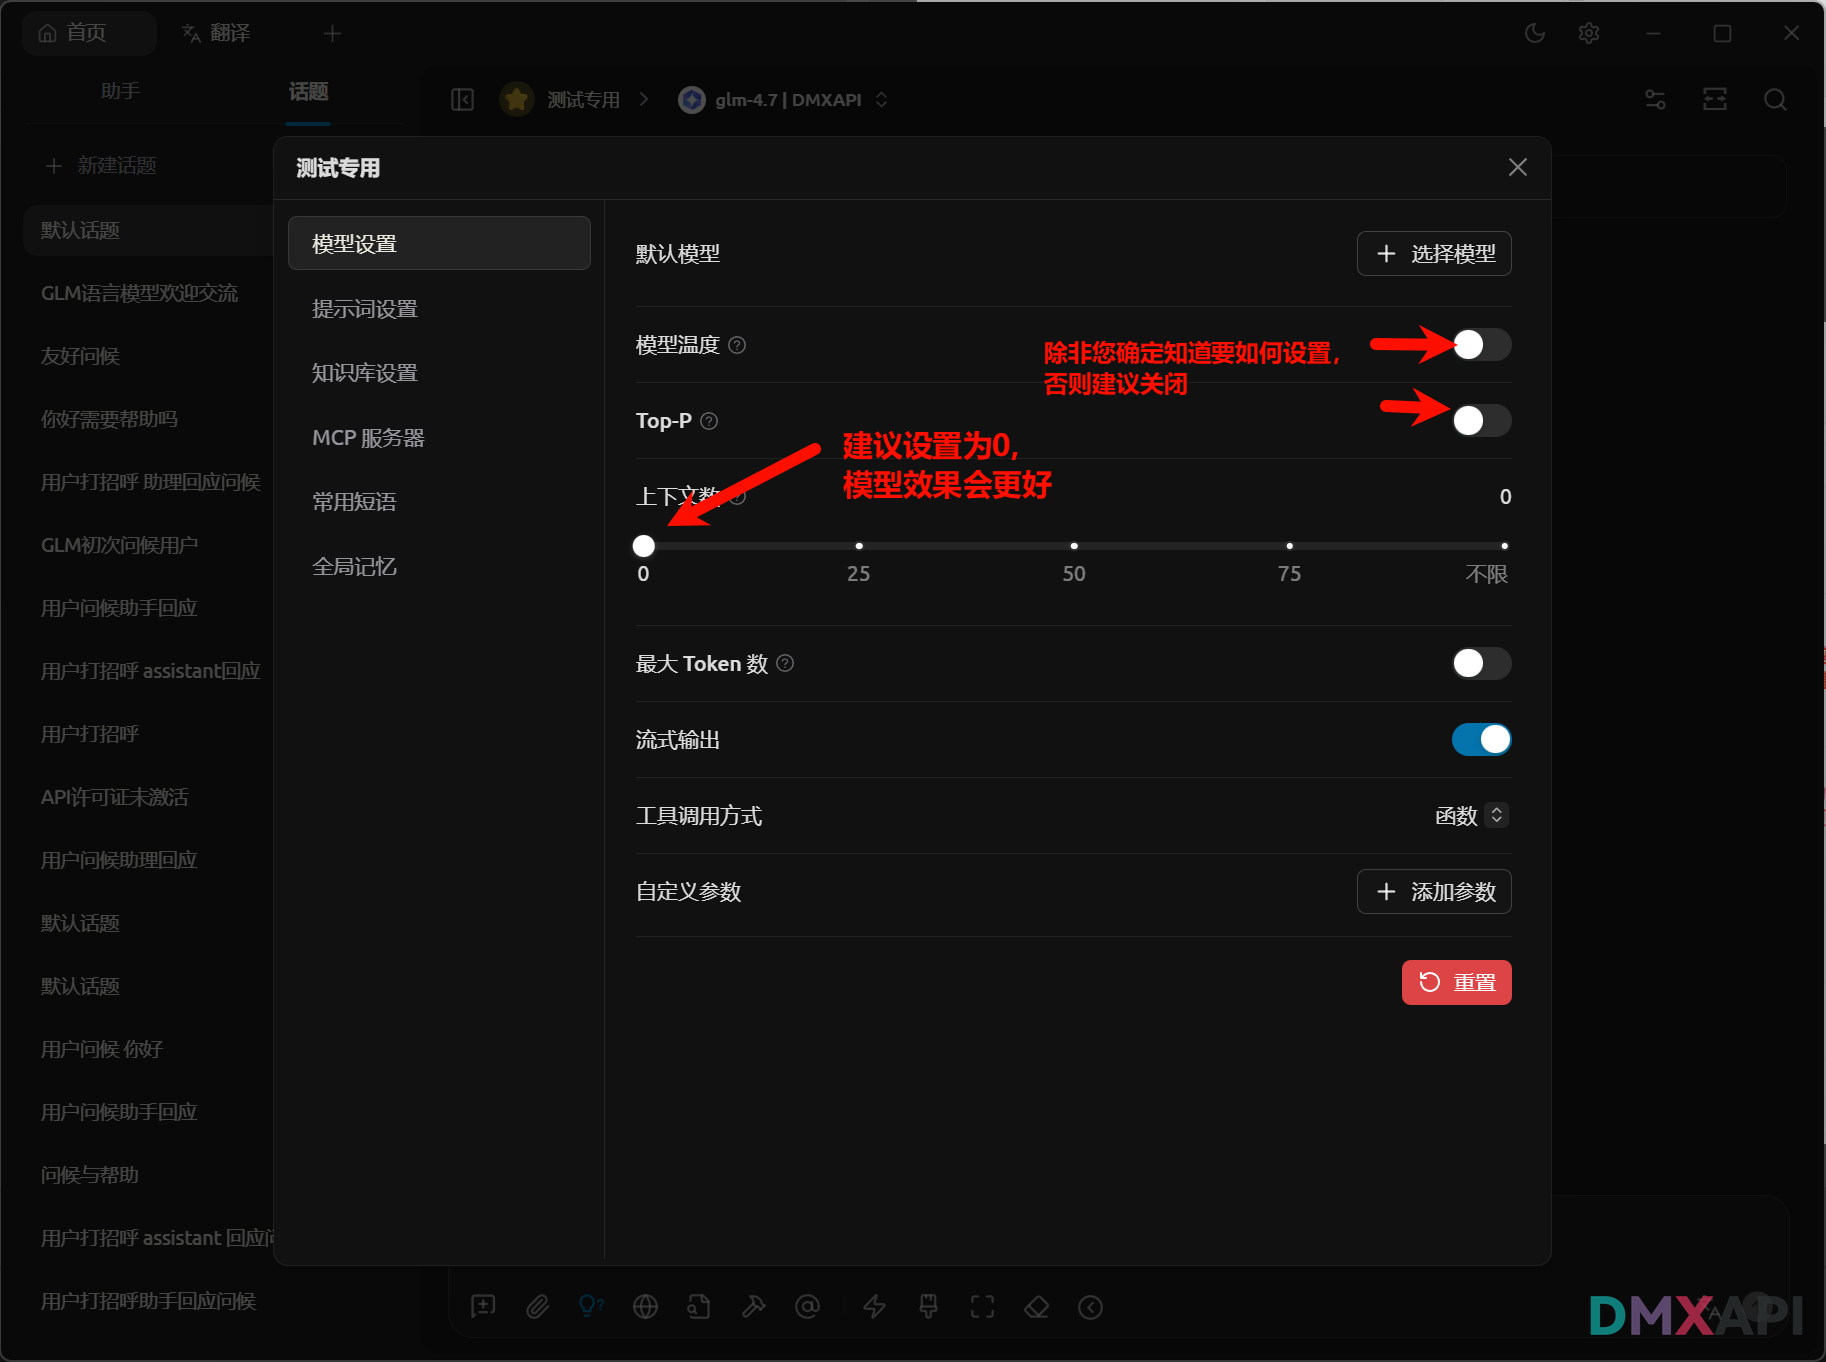The image size is (1826, 1362).
Task: Click the help icon next to Top-P
Action: [x=709, y=421]
